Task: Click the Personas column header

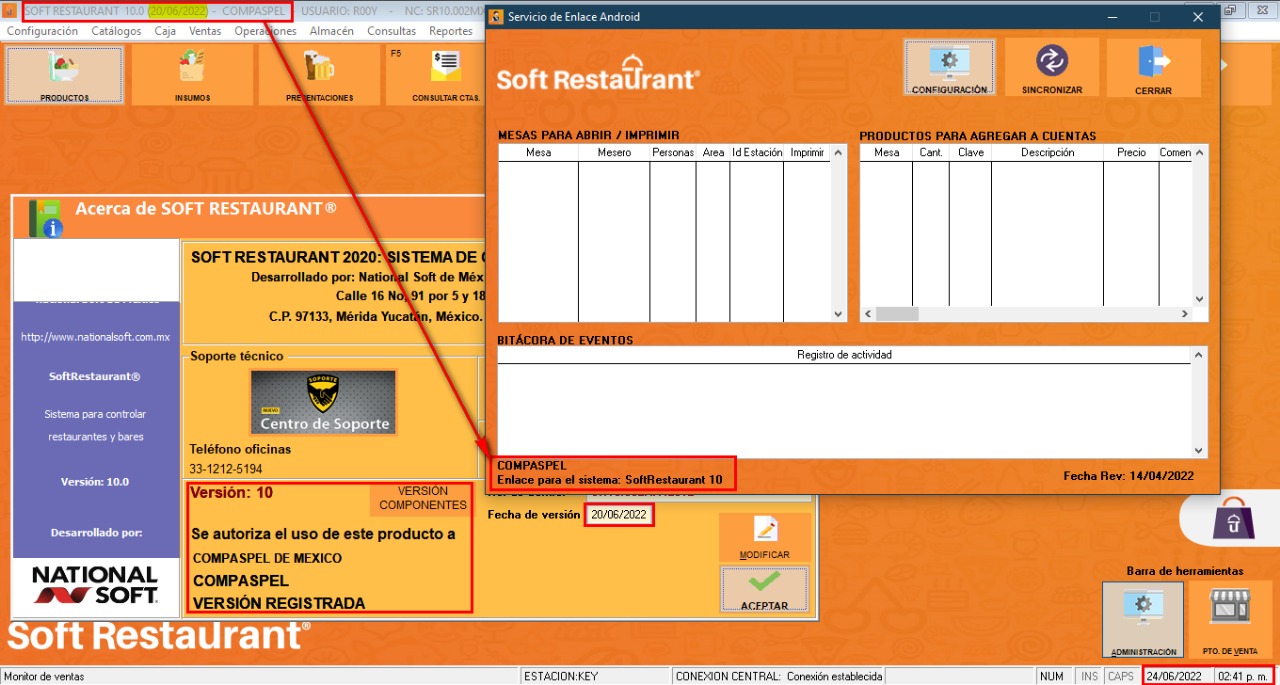Action: 673,153
